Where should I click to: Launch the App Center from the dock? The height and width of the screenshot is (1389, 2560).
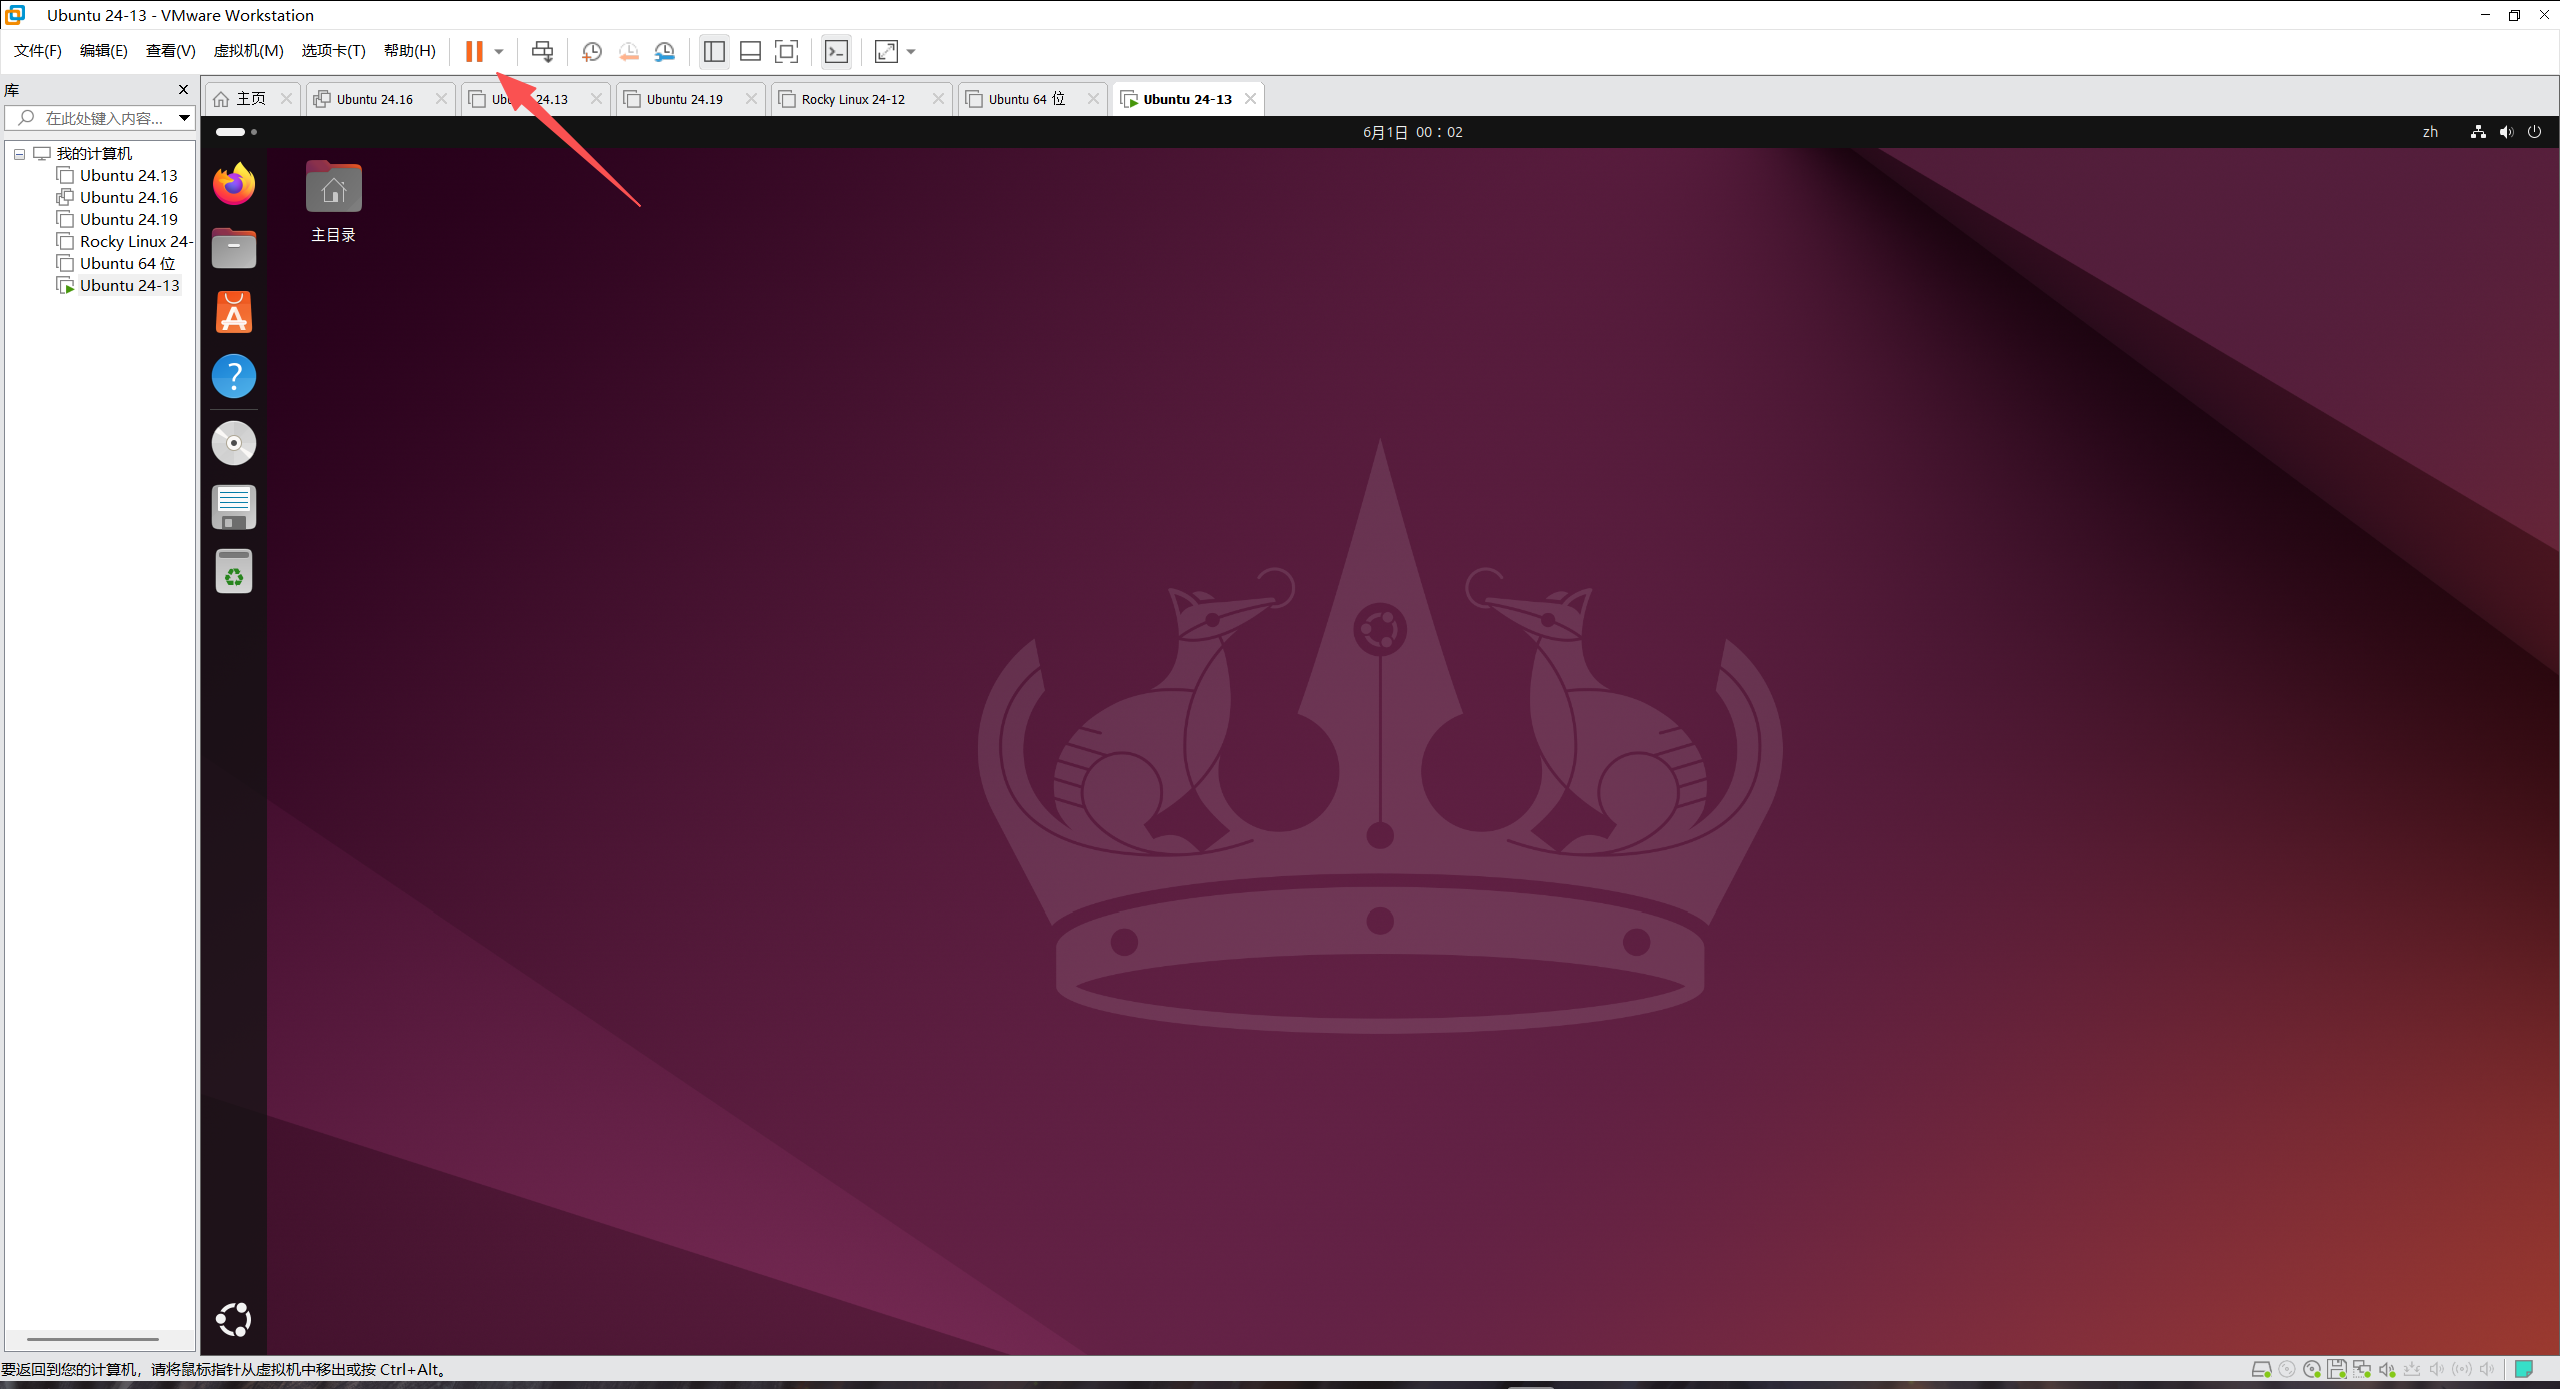pos(234,312)
